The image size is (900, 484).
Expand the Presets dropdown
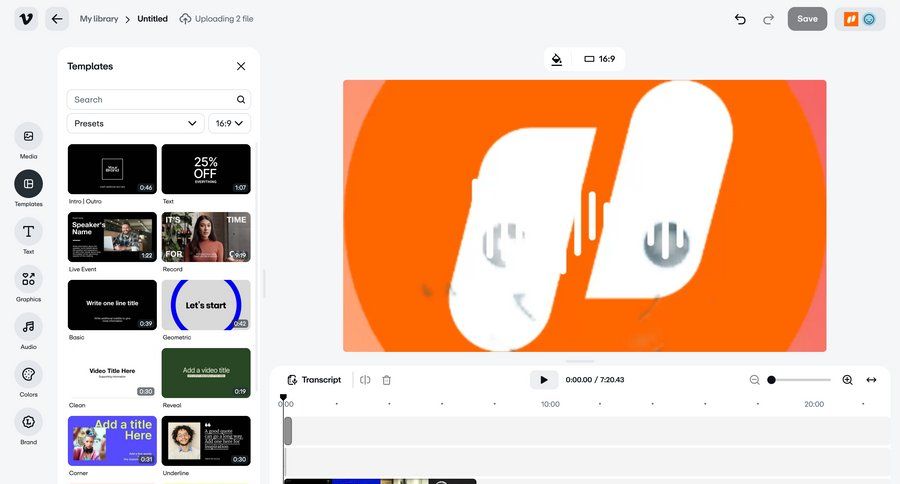click(x=135, y=123)
